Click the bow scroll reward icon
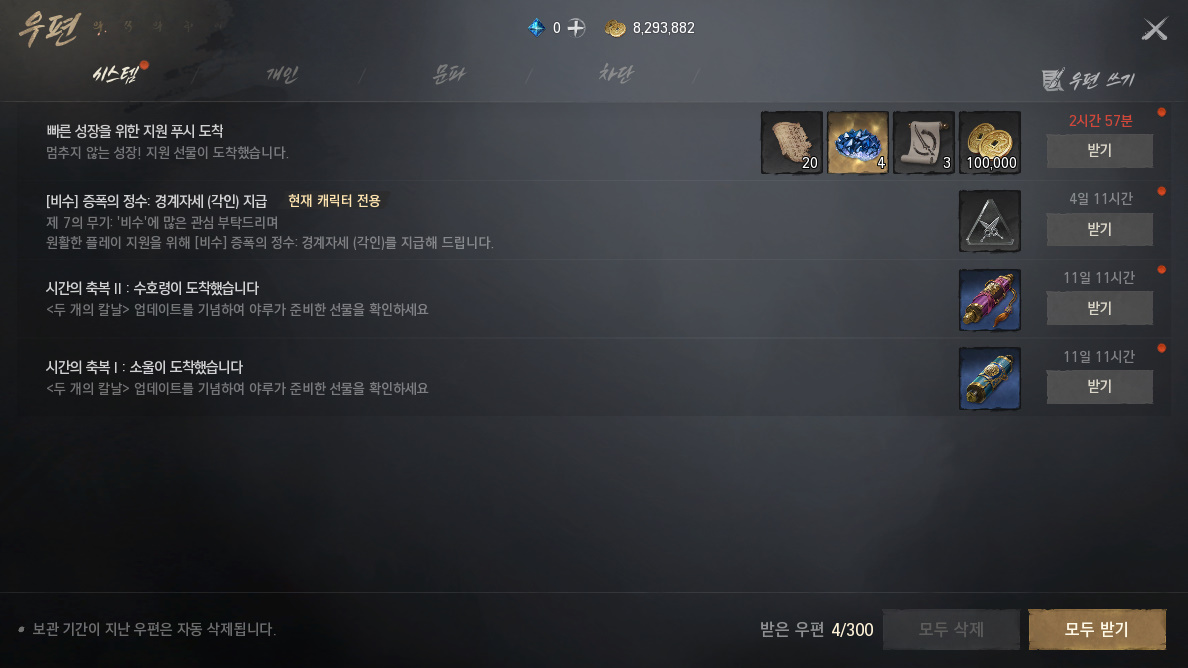The height and width of the screenshot is (668, 1188). (924, 142)
